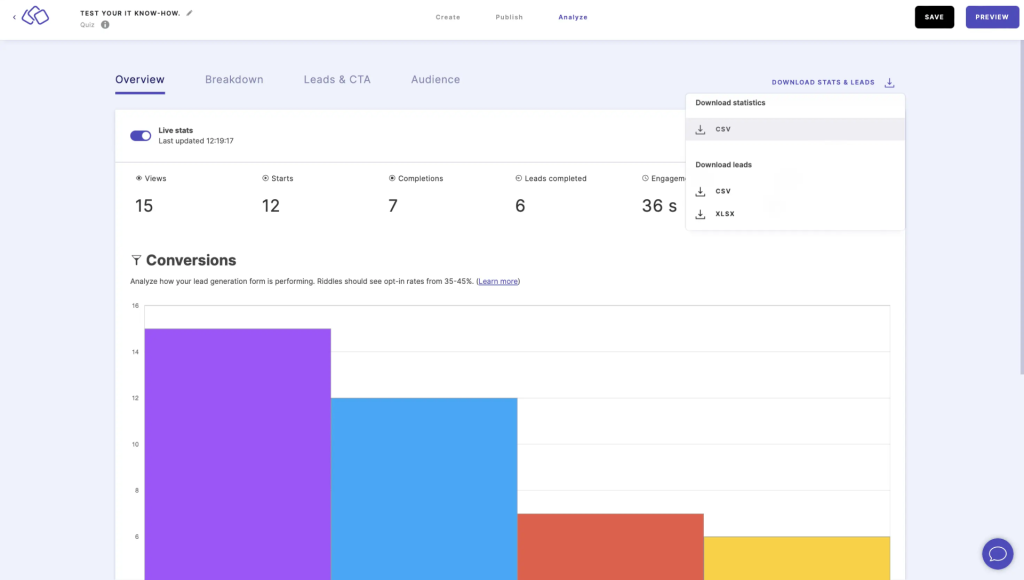Click the download icon for statistics CSV
The width and height of the screenshot is (1024, 580).
[x=701, y=129]
